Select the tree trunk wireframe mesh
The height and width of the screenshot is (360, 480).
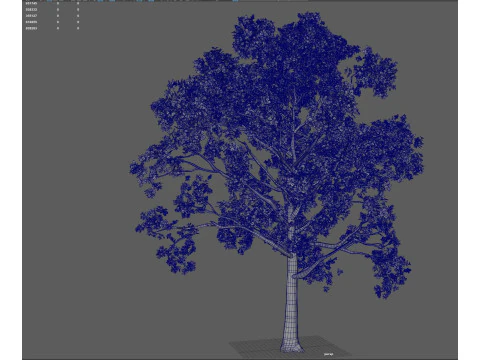292,303
